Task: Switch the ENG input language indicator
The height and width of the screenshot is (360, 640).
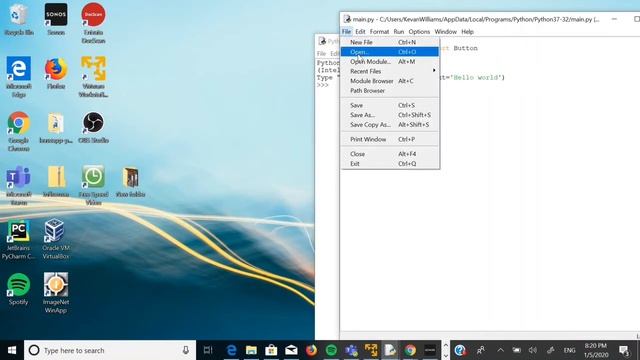Action: pos(569,350)
